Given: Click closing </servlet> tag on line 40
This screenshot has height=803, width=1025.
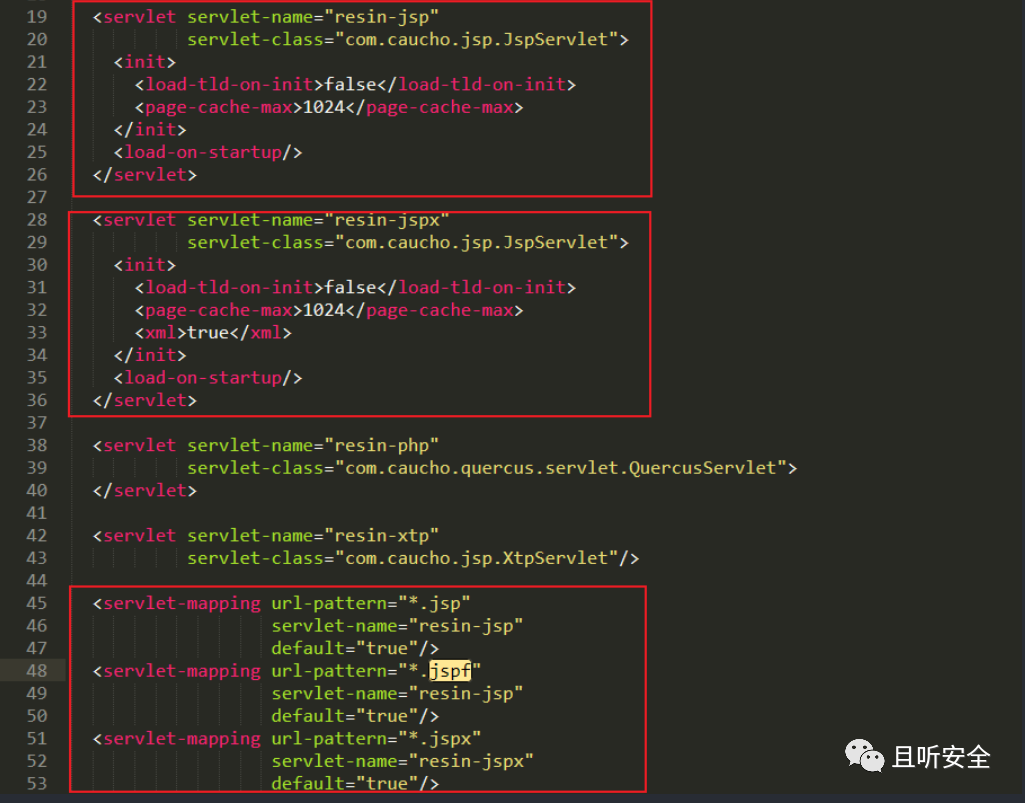Looking at the screenshot, I should pos(144,490).
